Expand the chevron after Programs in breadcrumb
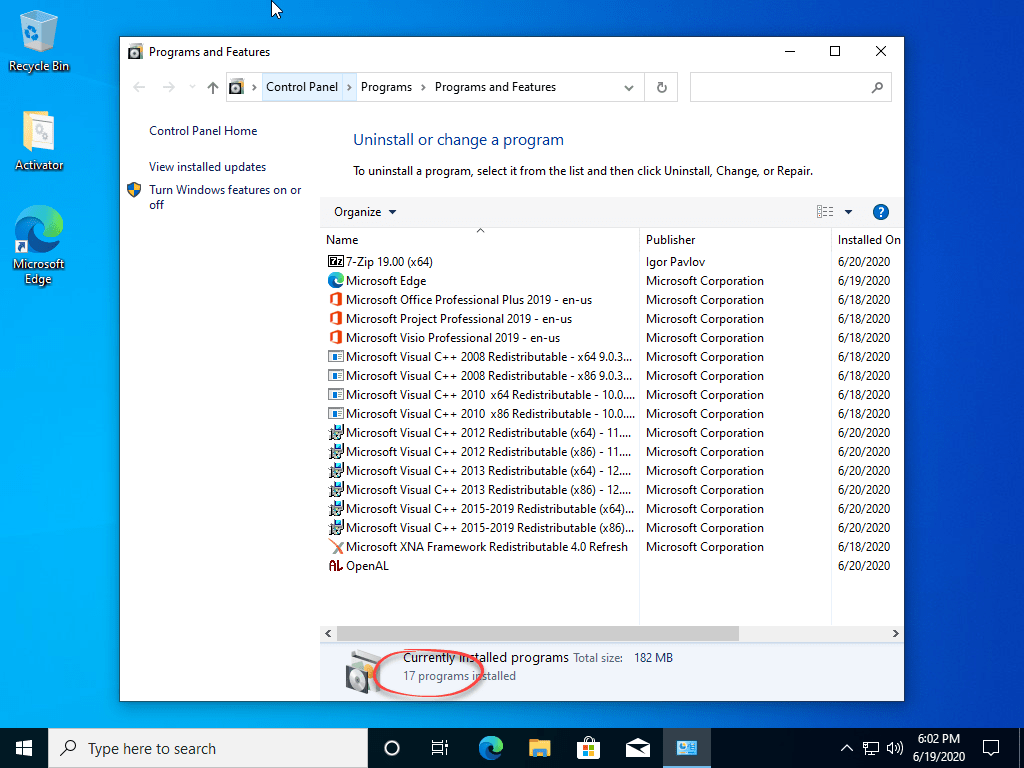 (423, 88)
